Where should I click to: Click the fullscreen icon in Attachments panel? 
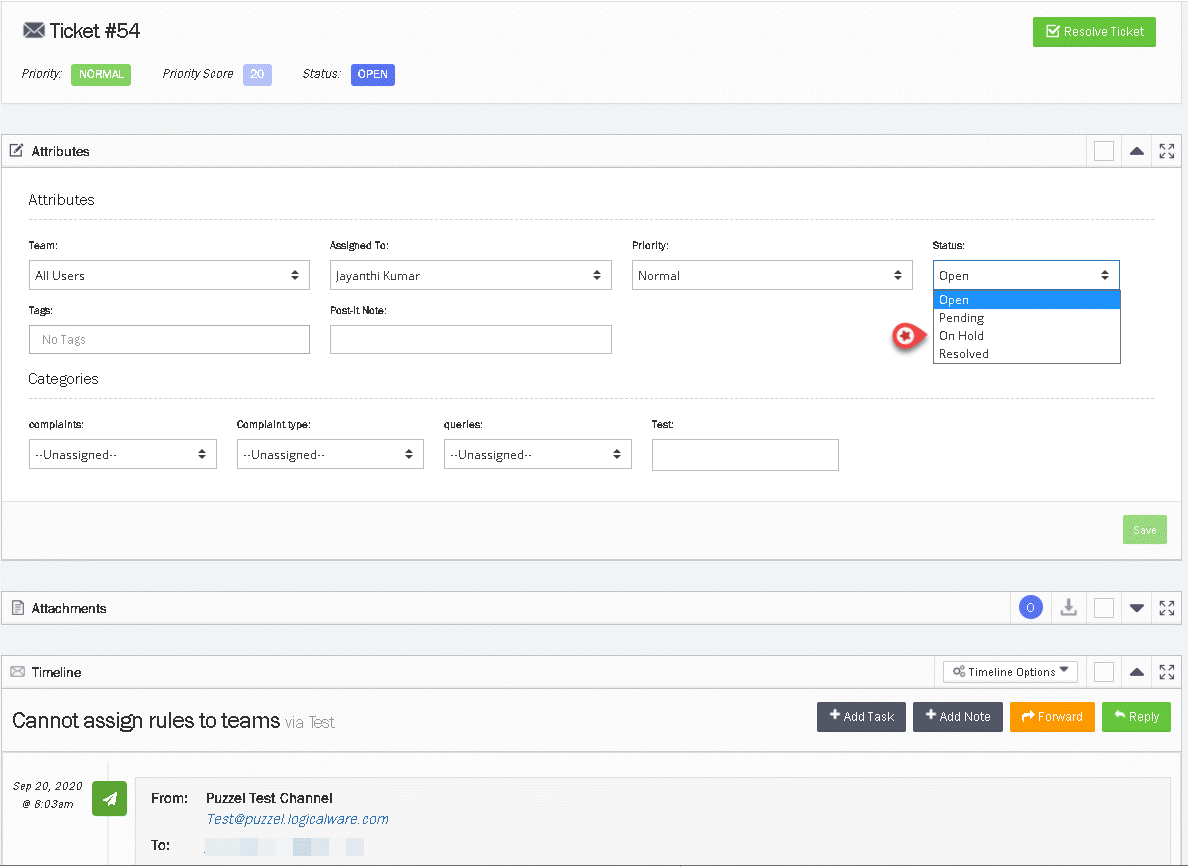click(1166, 608)
